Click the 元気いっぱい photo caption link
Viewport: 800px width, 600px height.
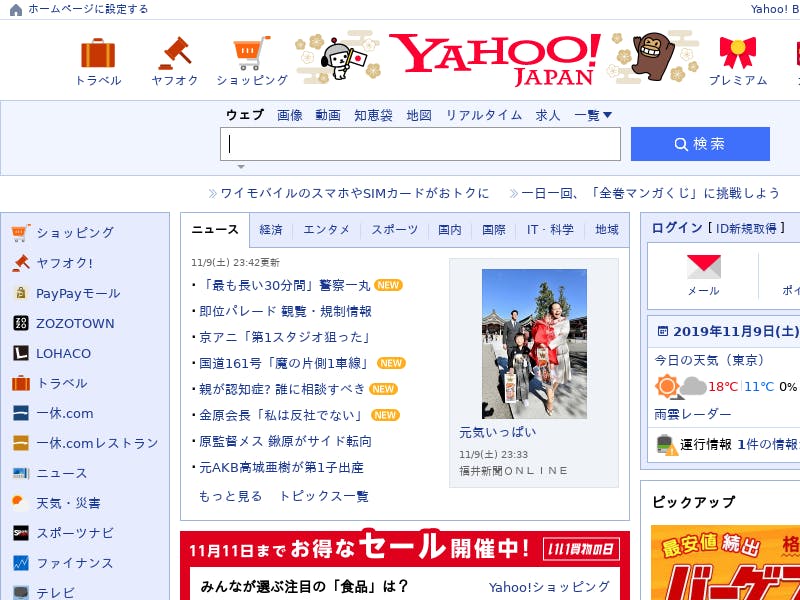coord(497,433)
